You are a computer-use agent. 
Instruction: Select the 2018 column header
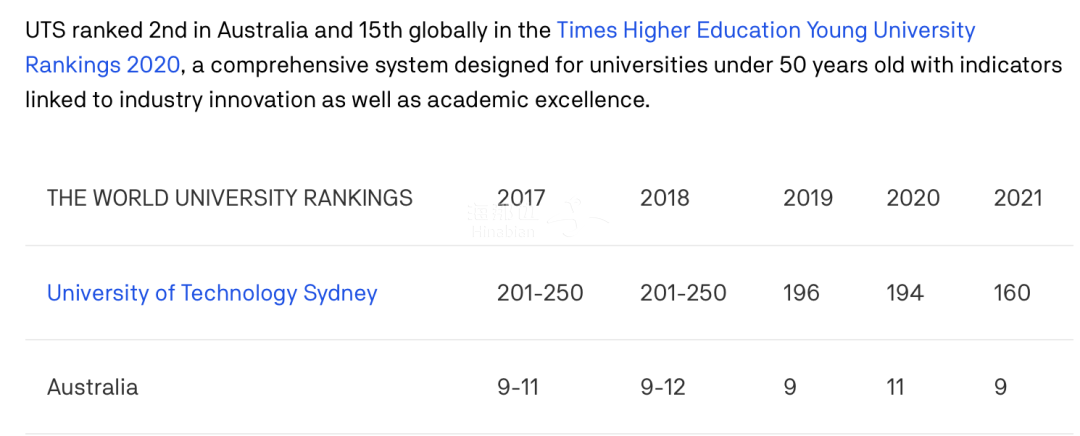coord(665,198)
